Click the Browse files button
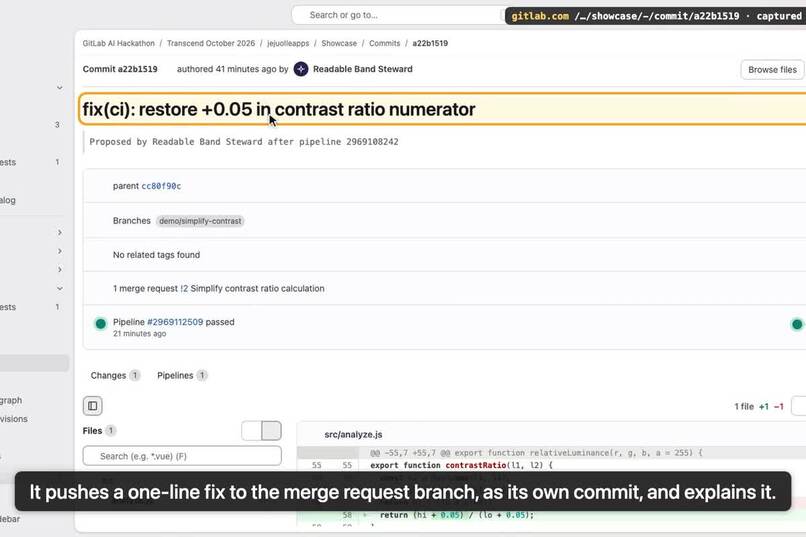This screenshot has width=806, height=537. (x=772, y=69)
